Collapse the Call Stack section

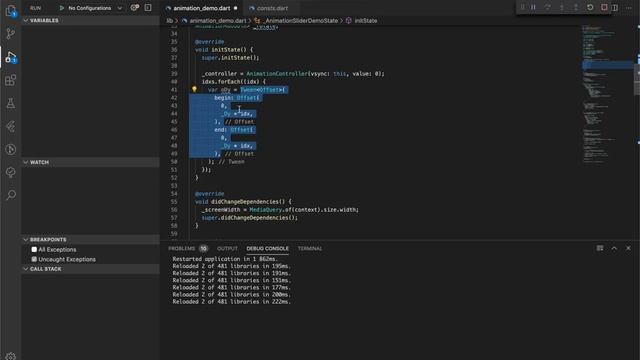pyautogui.click(x=91, y=269)
